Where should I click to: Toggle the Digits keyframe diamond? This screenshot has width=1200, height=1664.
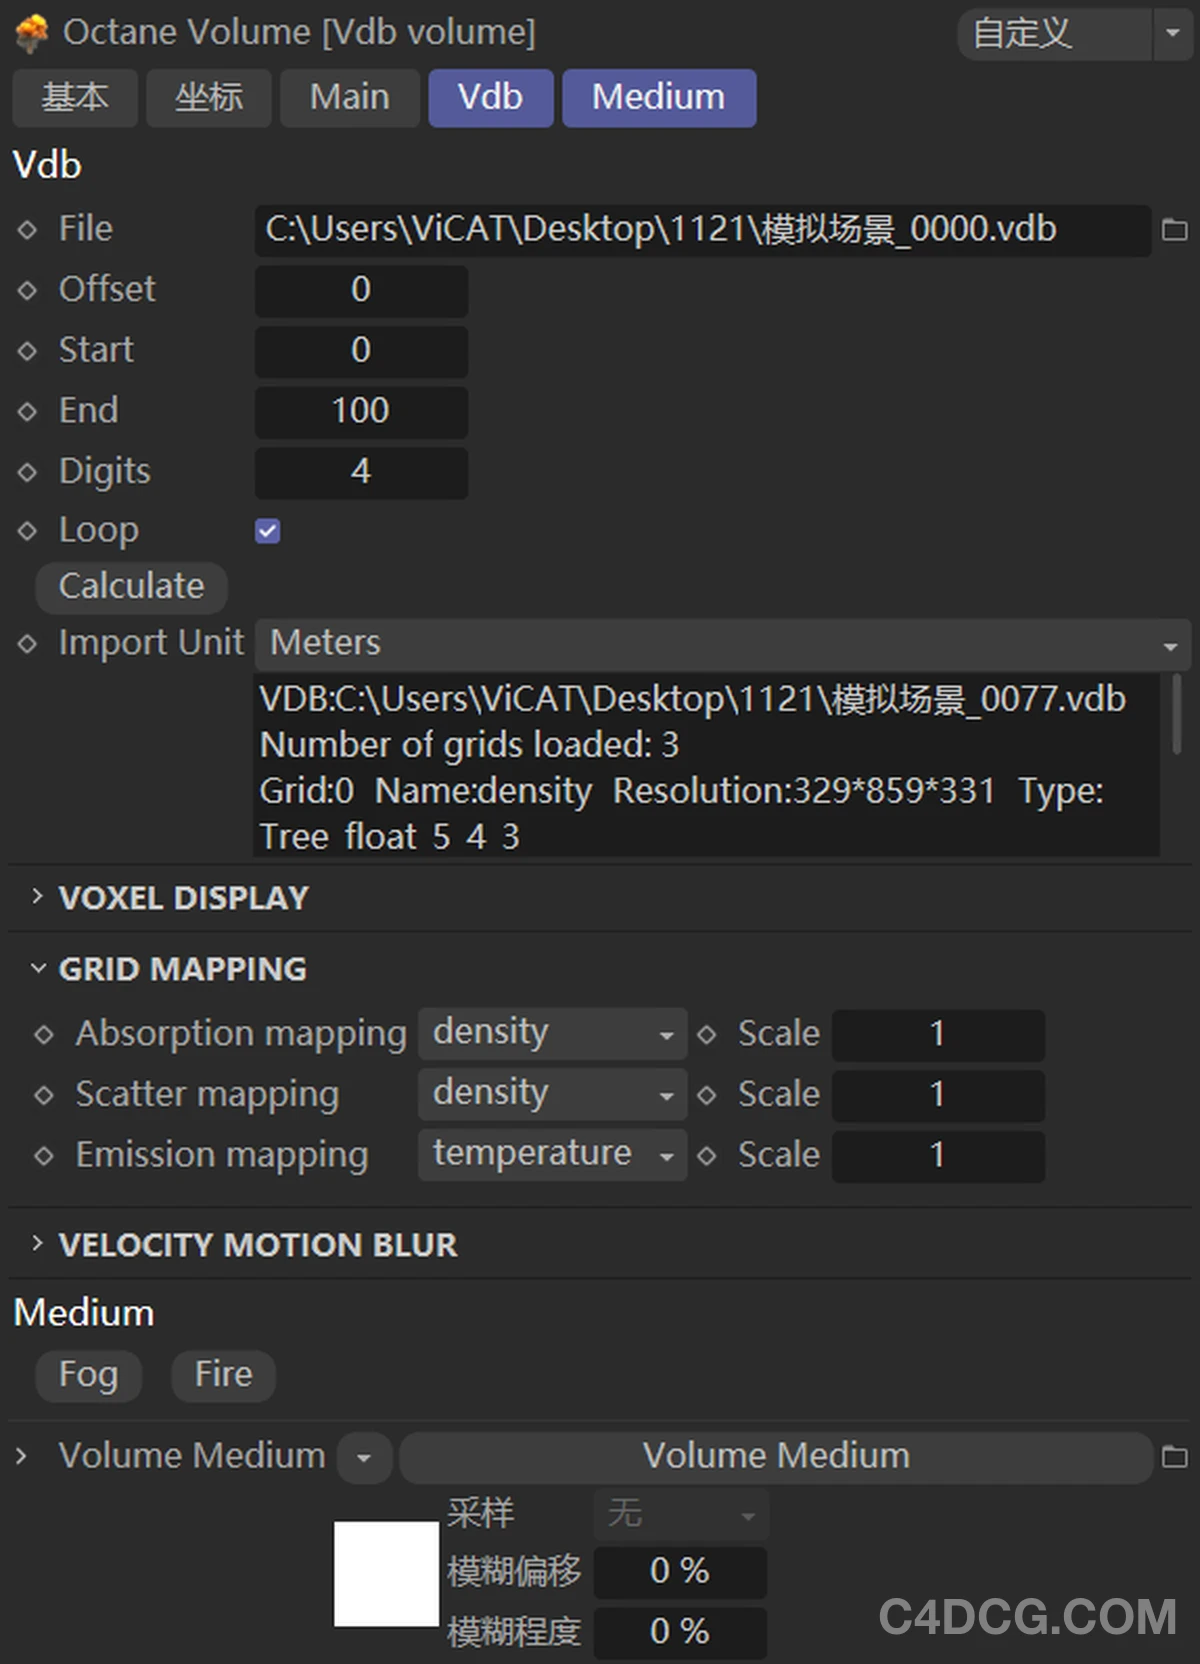pyautogui.click(x=27, y=472)
